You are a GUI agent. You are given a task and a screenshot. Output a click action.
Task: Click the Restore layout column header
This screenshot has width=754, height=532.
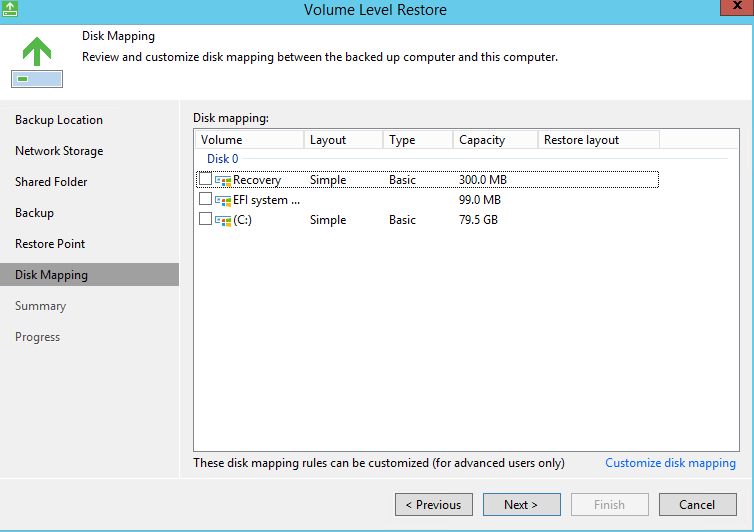tap(597, 140)
